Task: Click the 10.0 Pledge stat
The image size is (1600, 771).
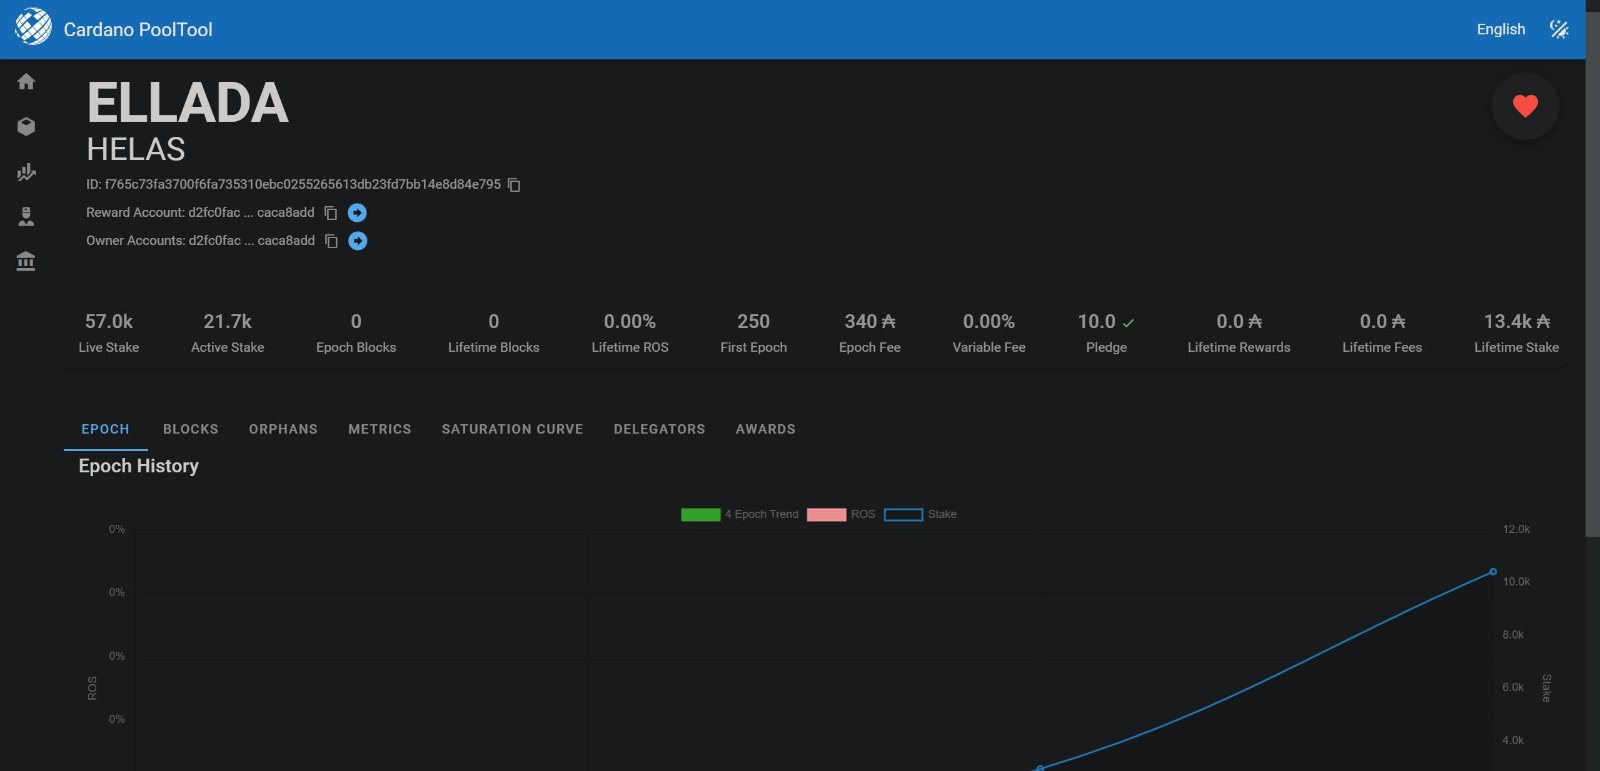Action: [1106, 333]
